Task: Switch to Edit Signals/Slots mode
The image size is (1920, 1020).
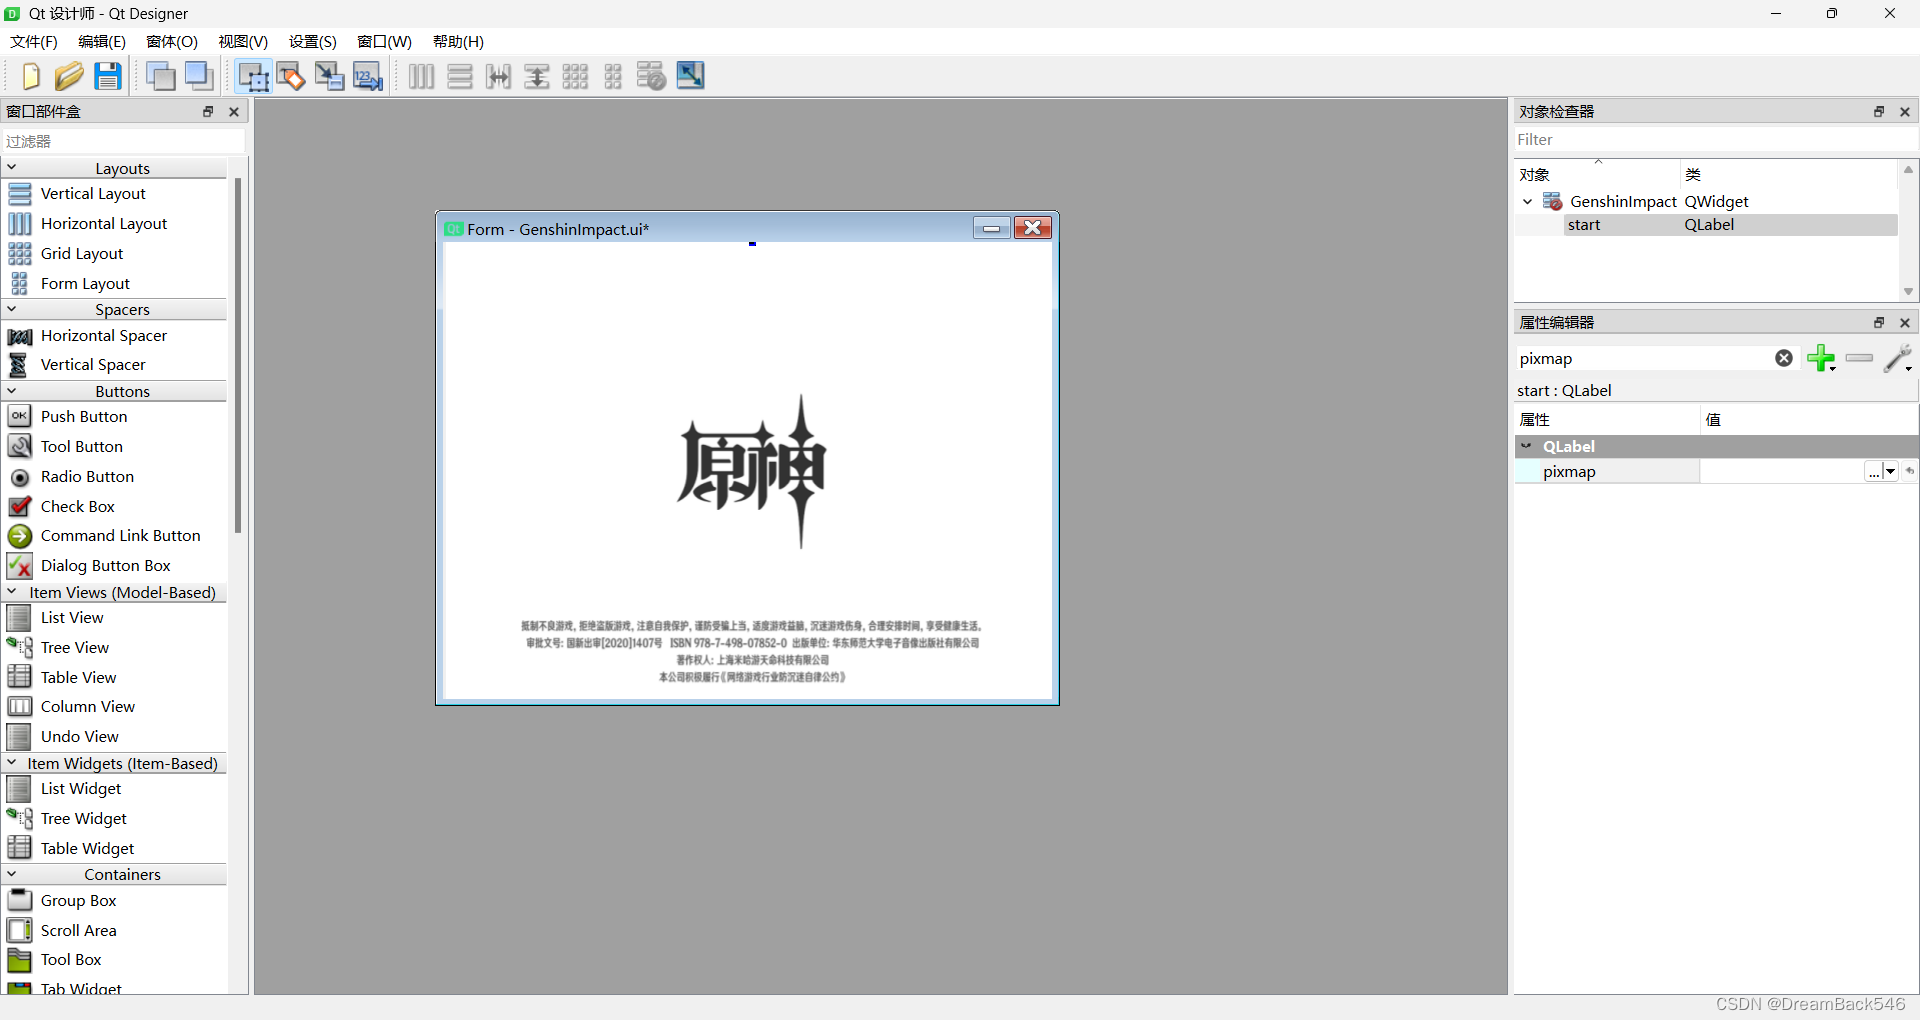Action: tap(291, 76)
